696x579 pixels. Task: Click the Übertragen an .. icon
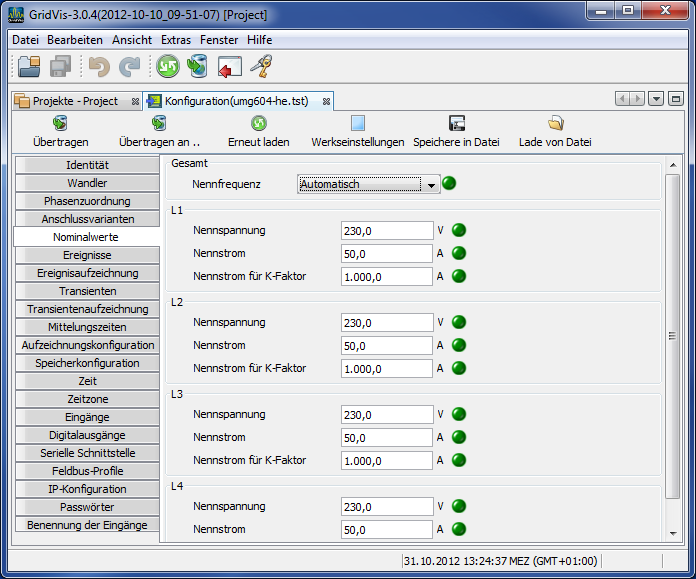(x=159, y=123)
